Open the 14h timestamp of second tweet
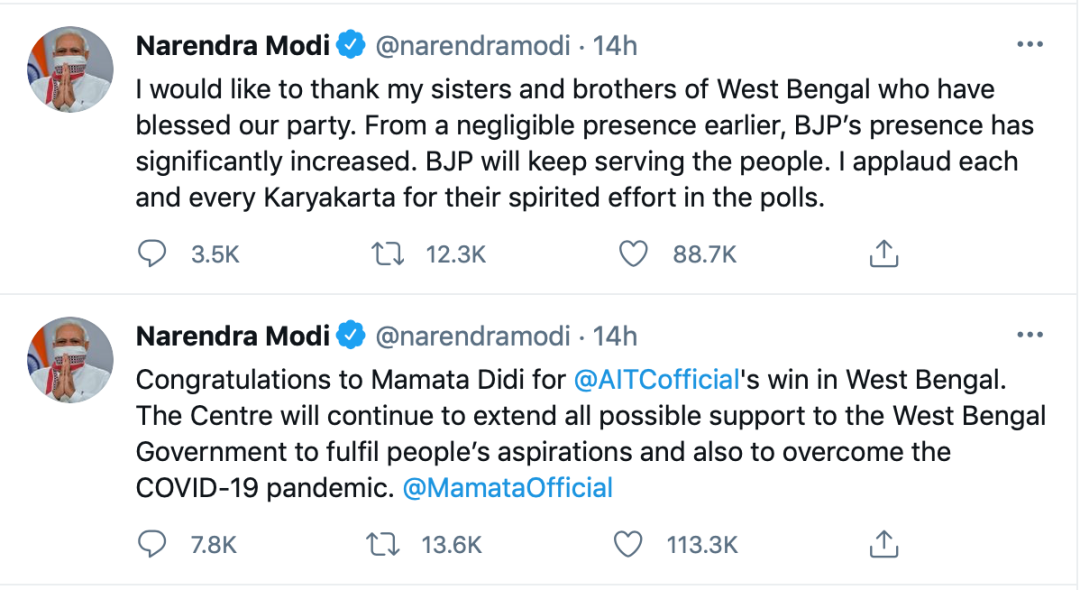 tap(615, 336)
